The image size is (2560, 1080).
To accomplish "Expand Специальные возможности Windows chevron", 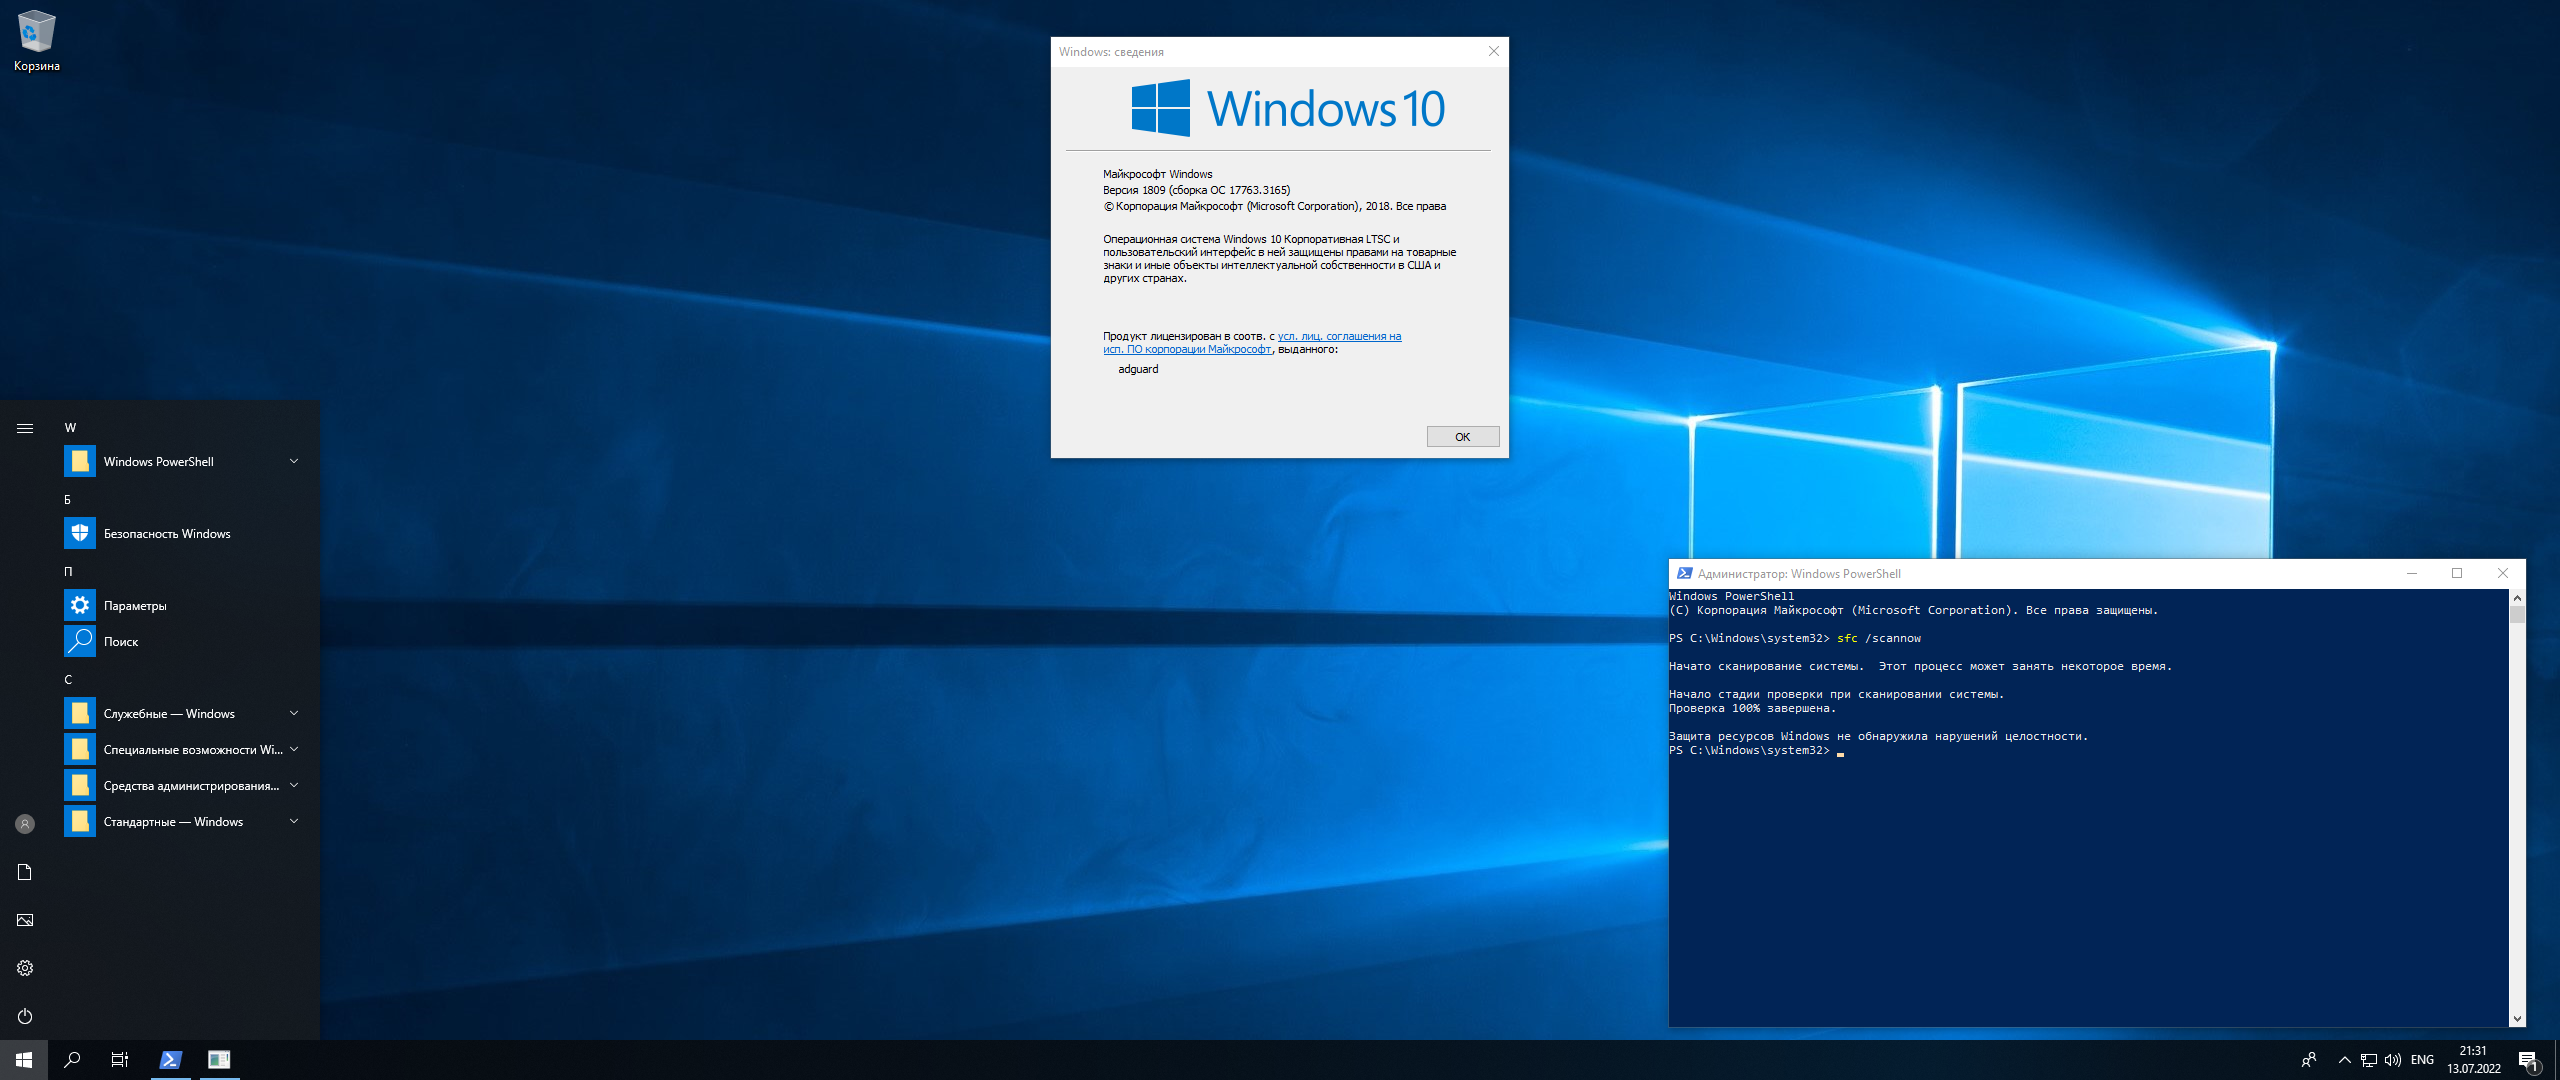I will pyautogui.click(x=294, y=749).
